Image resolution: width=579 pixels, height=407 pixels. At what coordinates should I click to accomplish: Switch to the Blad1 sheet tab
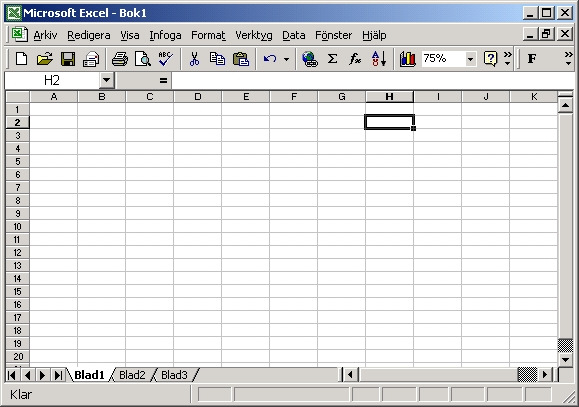click(89, 375)
